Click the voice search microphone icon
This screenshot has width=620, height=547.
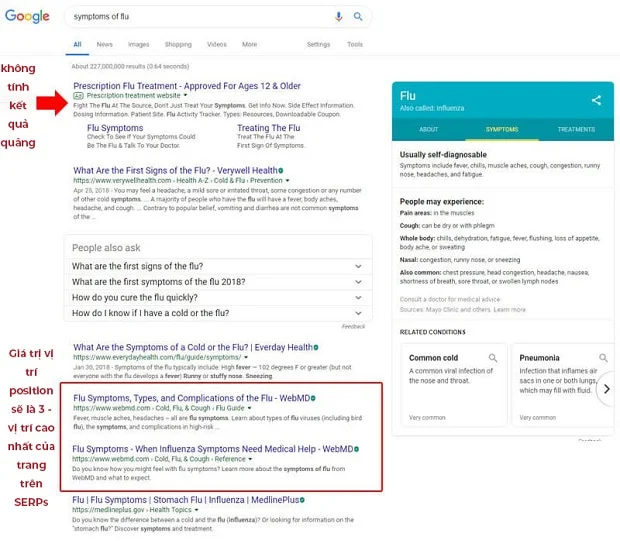coord(338,17)
